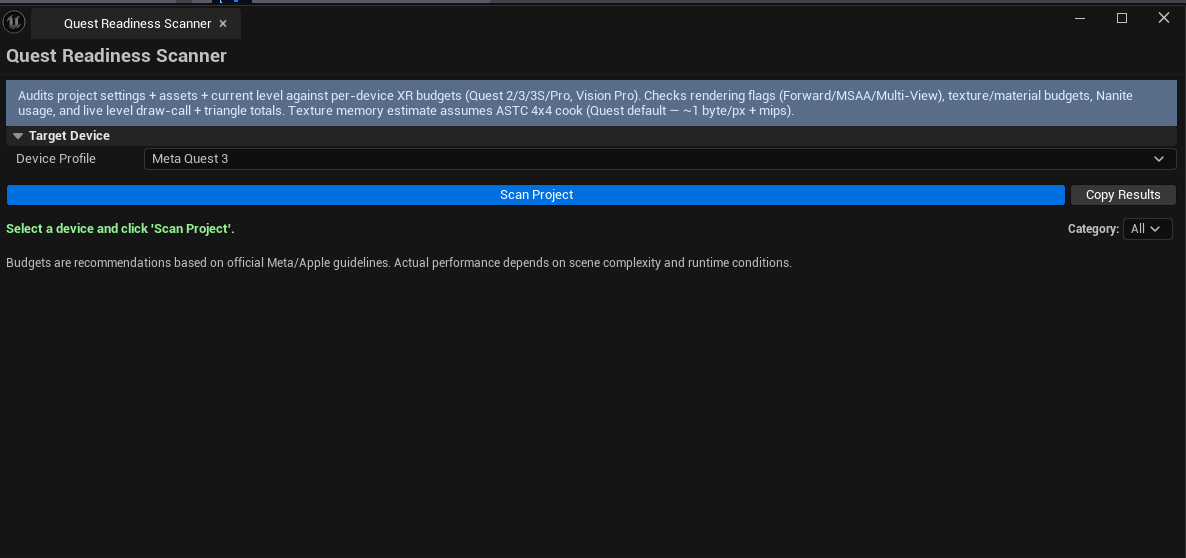Click the blue Scan Project button
Image resolution: width=1186 pixels, height=558 pixels.
pos(536,195)
